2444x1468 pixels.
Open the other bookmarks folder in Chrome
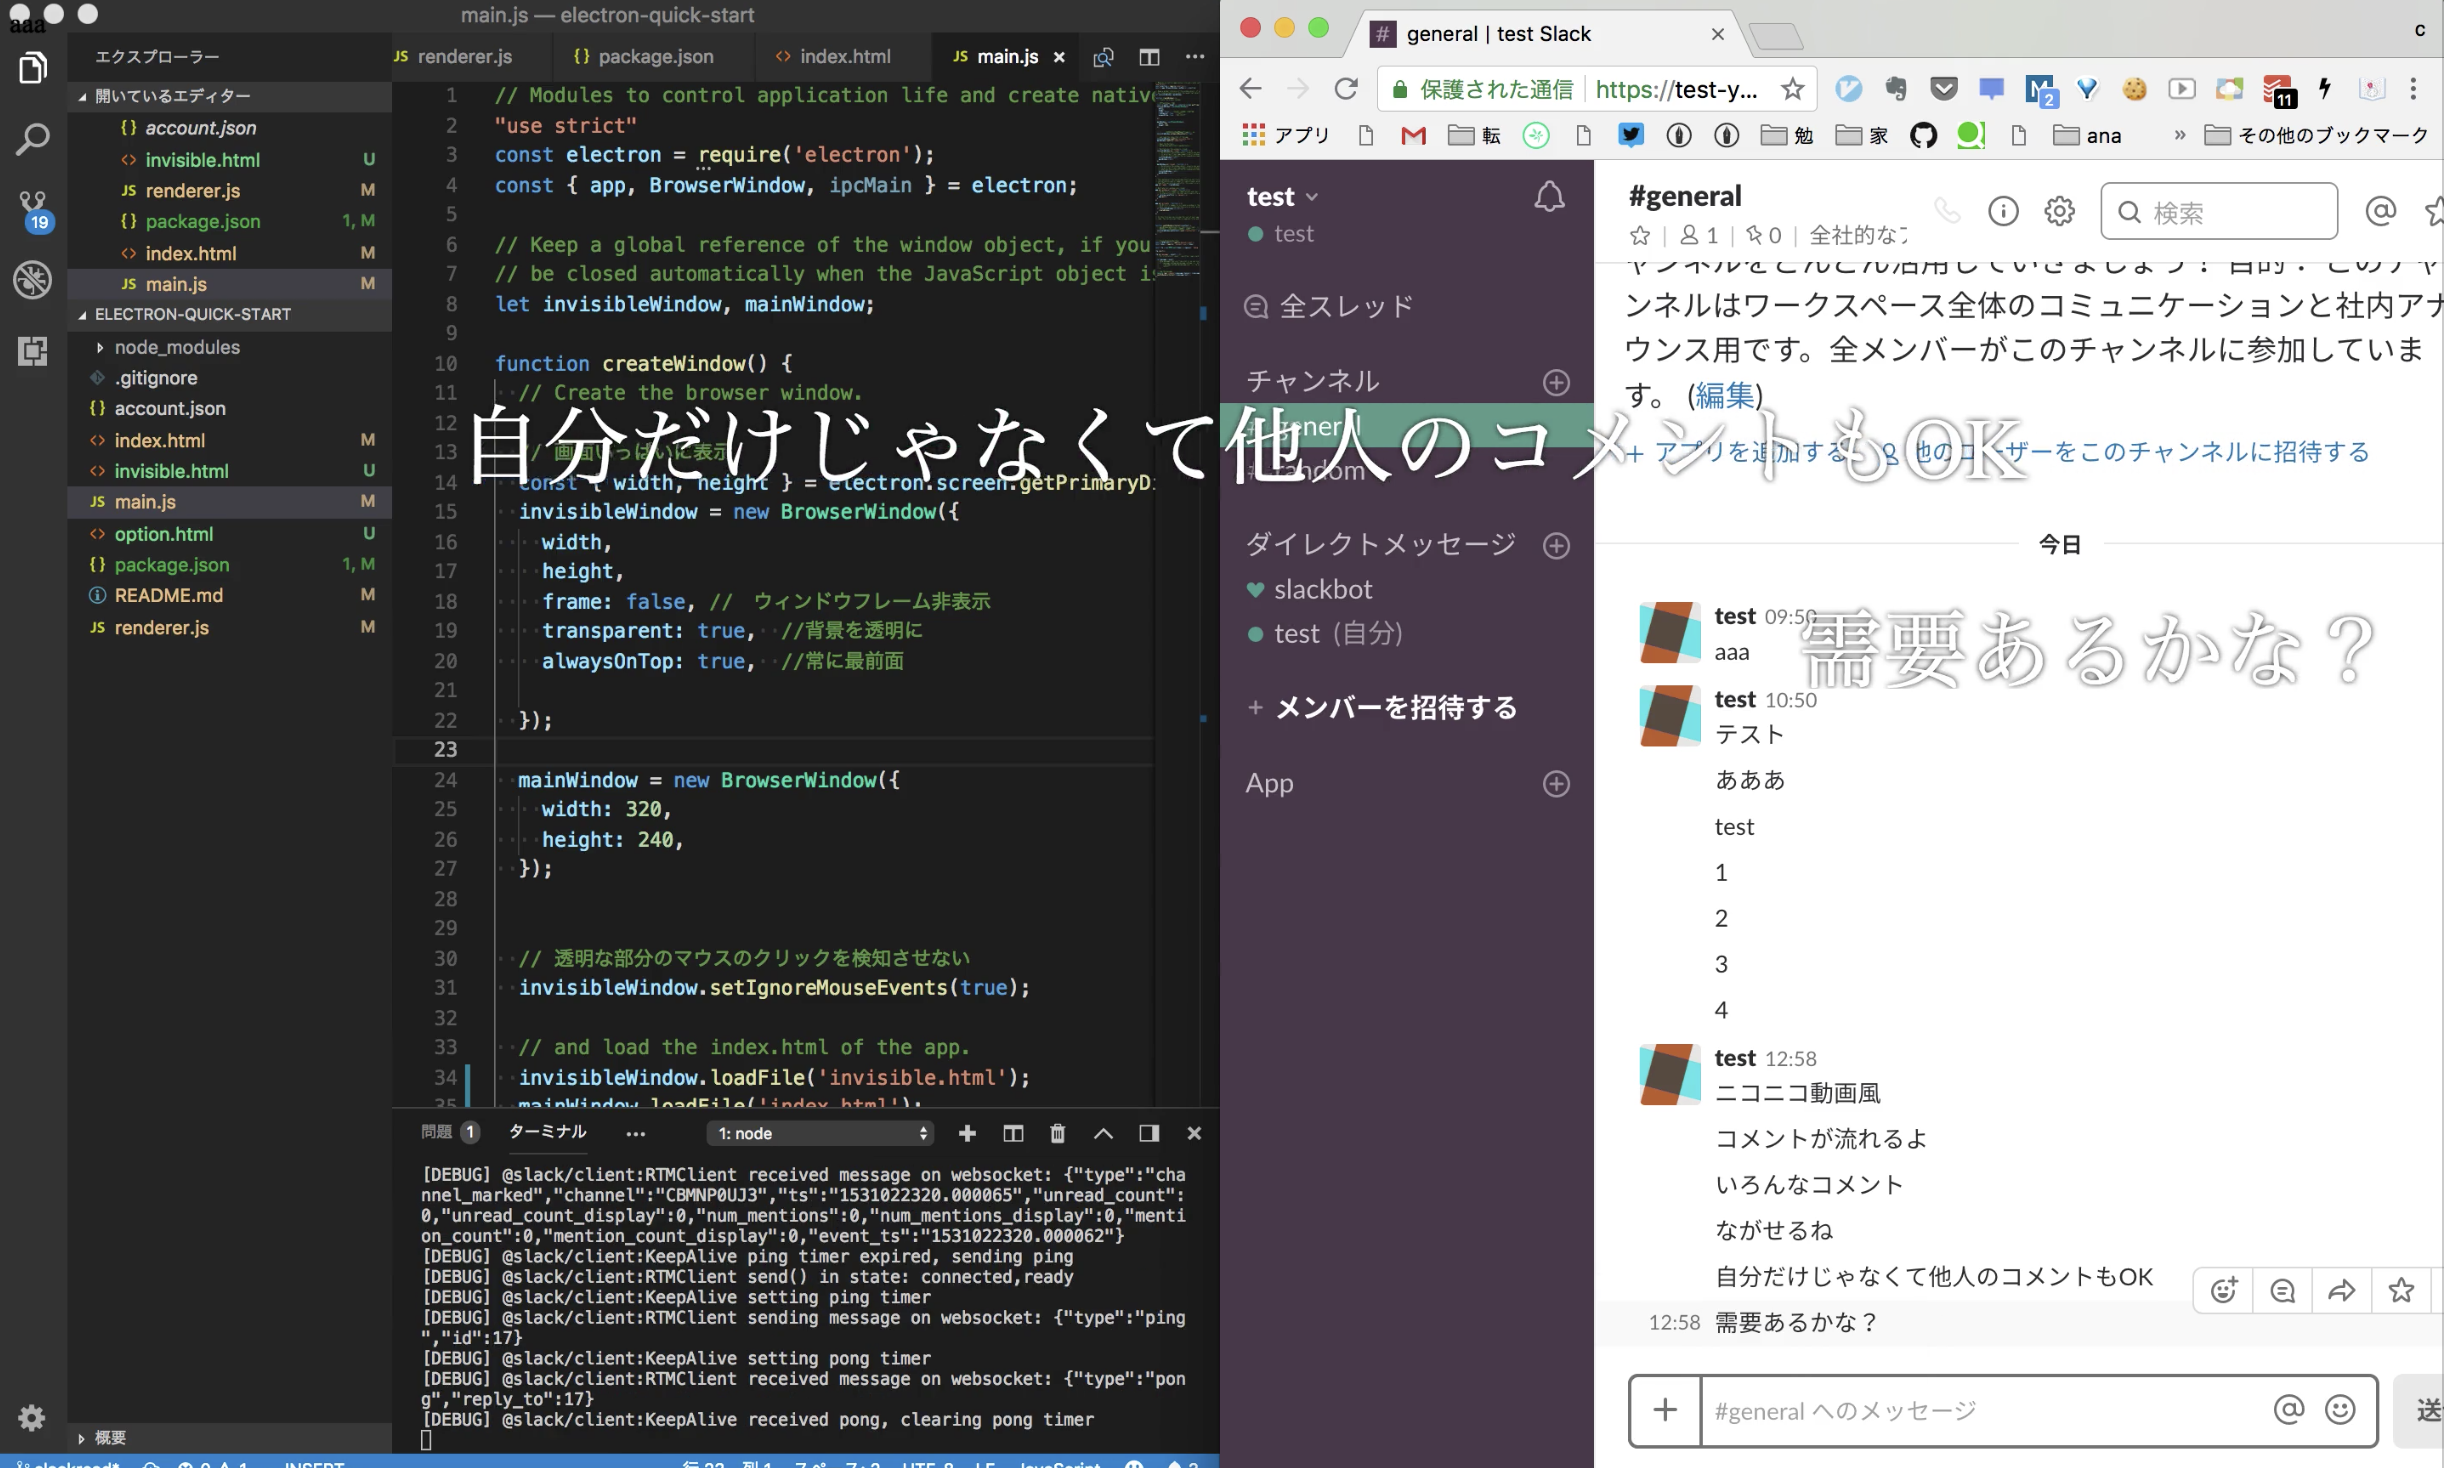click(2315, 135)
